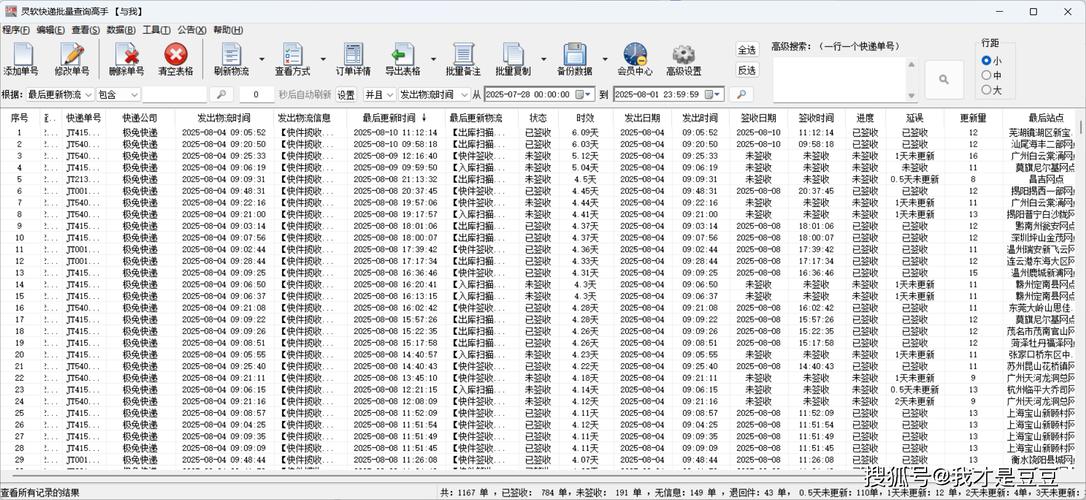
Task: Open the 程序(F) menu
Action: [x=15, y=30]
